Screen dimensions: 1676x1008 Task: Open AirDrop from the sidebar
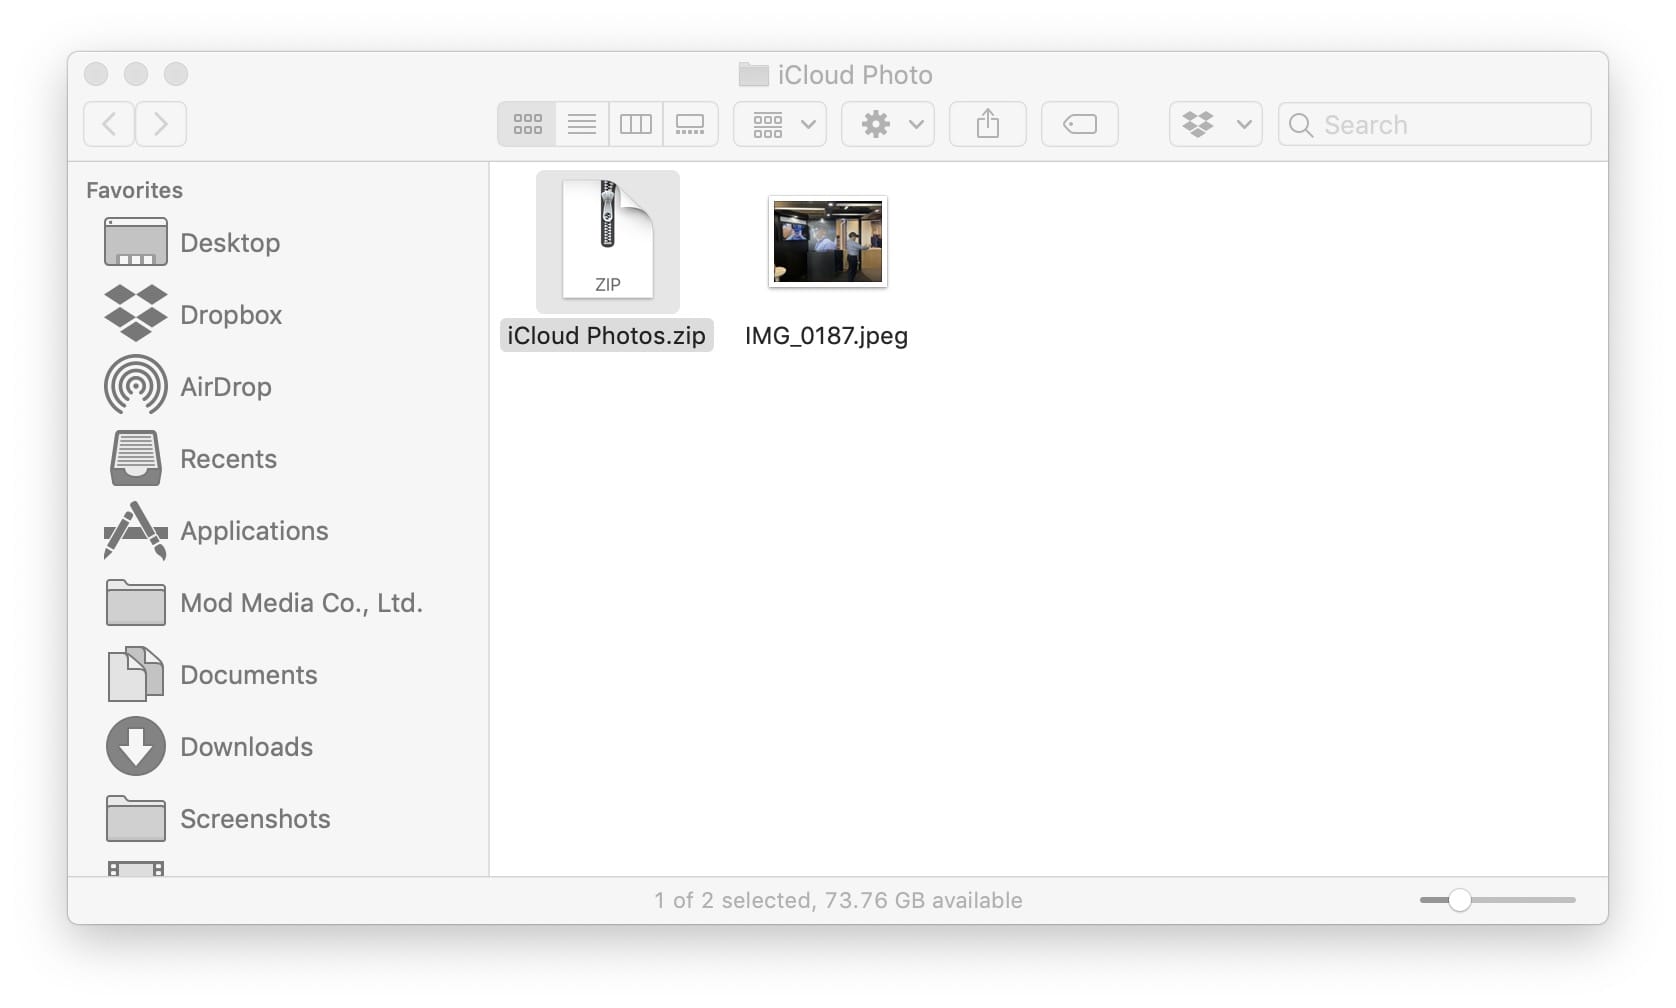225,387
